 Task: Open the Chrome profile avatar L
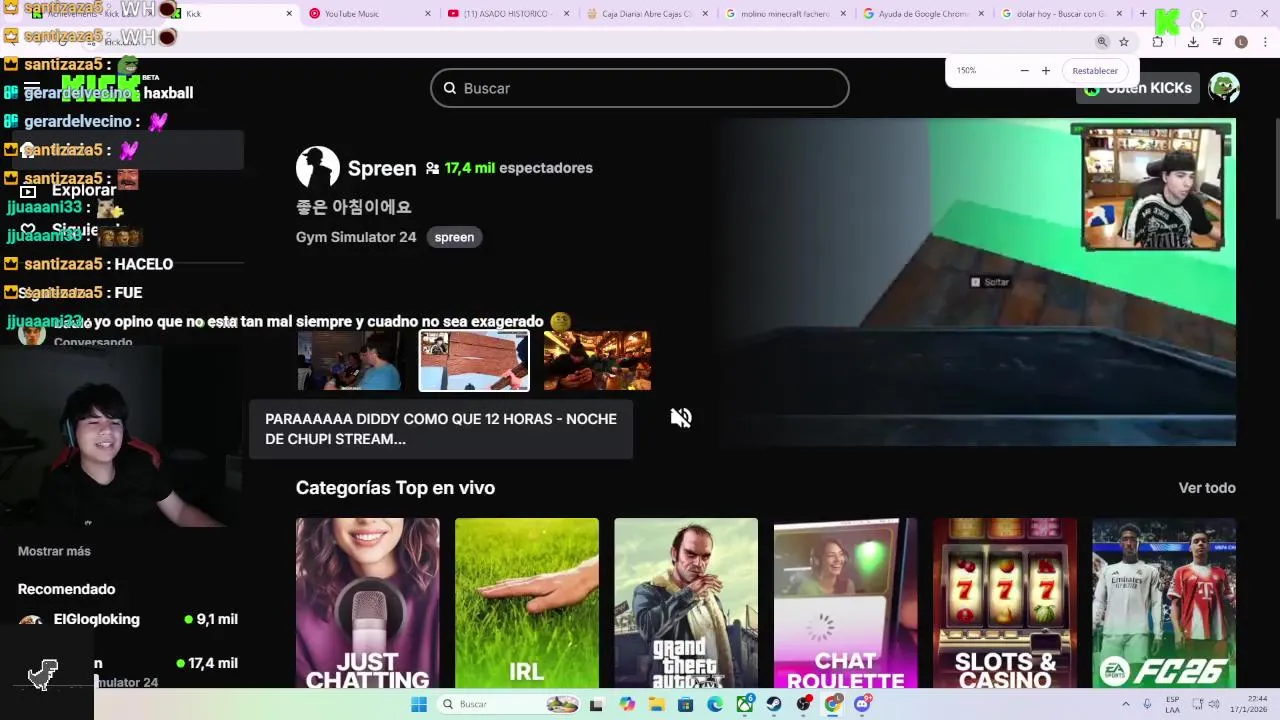[x=1241, y=42]
